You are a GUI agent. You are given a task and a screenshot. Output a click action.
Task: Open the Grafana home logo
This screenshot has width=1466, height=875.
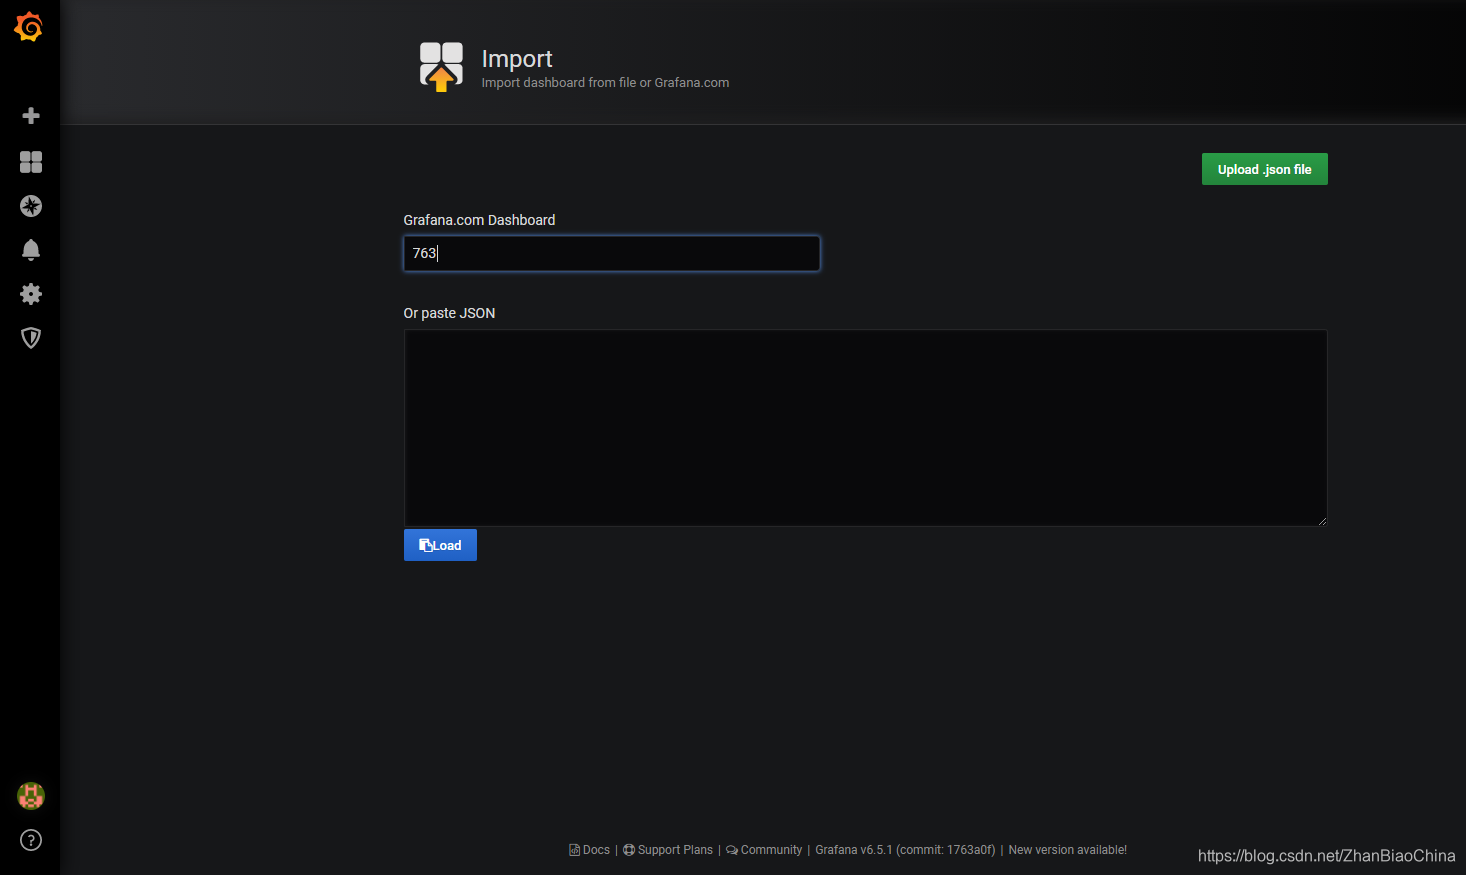pos(29,27)
